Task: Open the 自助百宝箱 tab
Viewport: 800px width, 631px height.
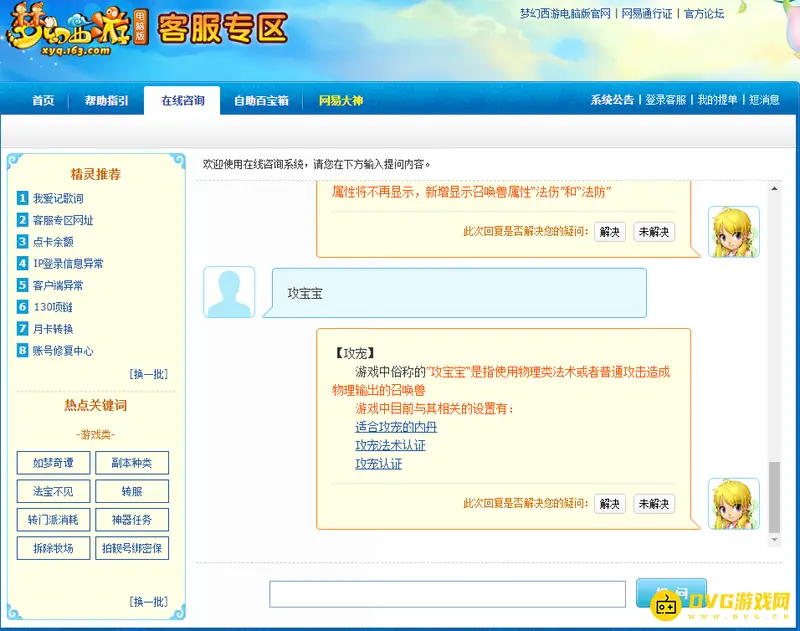Action: [x=261, y=100]
